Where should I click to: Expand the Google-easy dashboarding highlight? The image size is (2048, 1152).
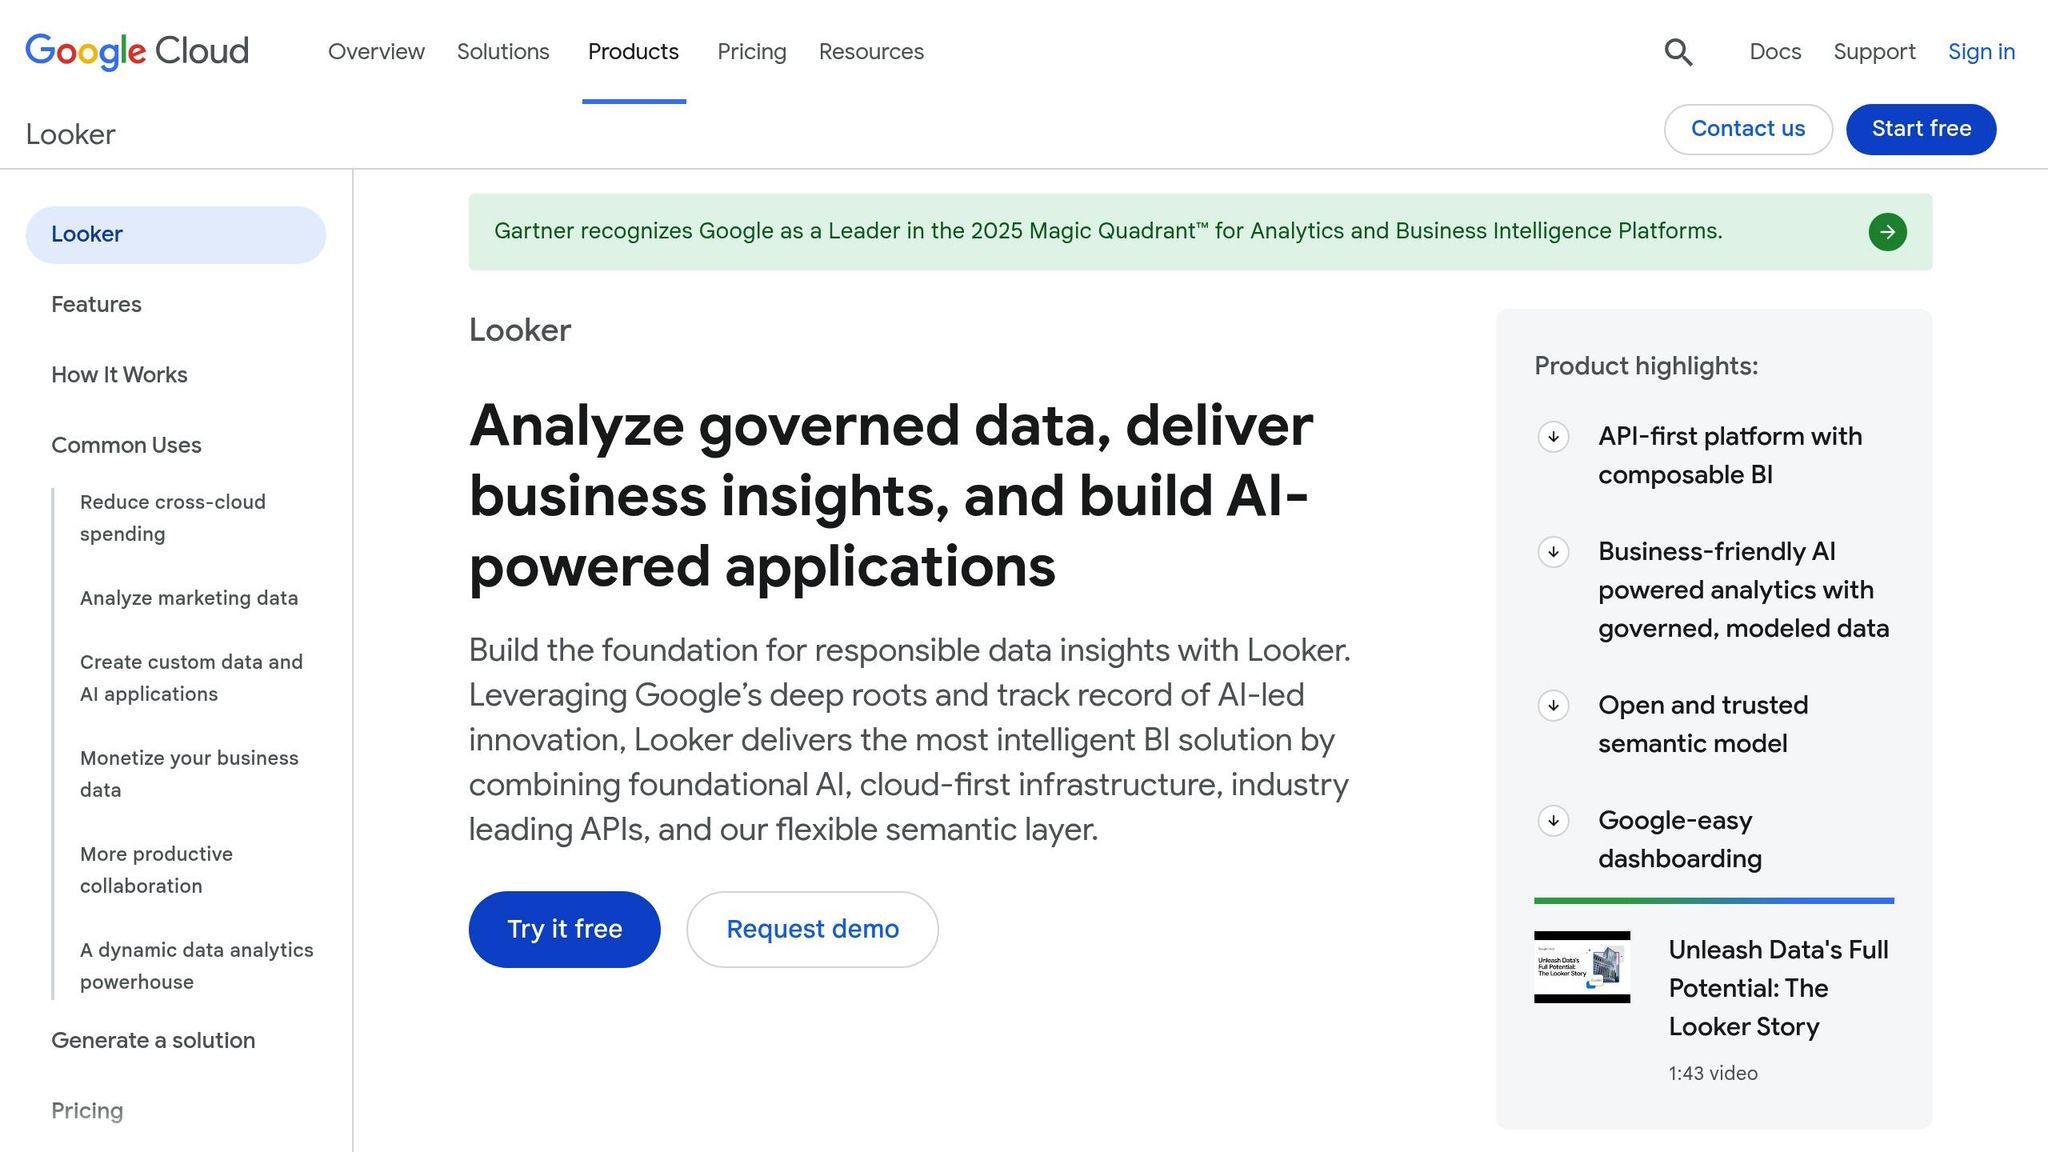[1552, 821]
